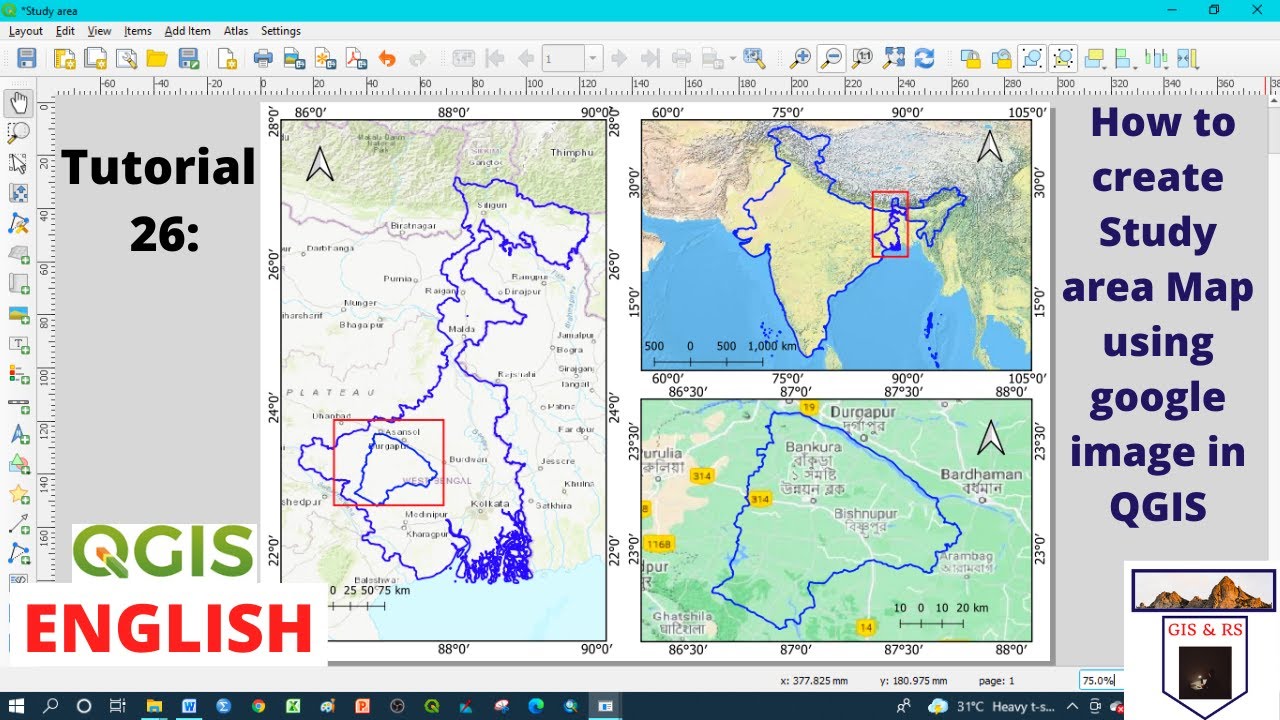Select Move Item Content tool
1280x720 pixels.
pyautogui.click(x=18, y=192)
